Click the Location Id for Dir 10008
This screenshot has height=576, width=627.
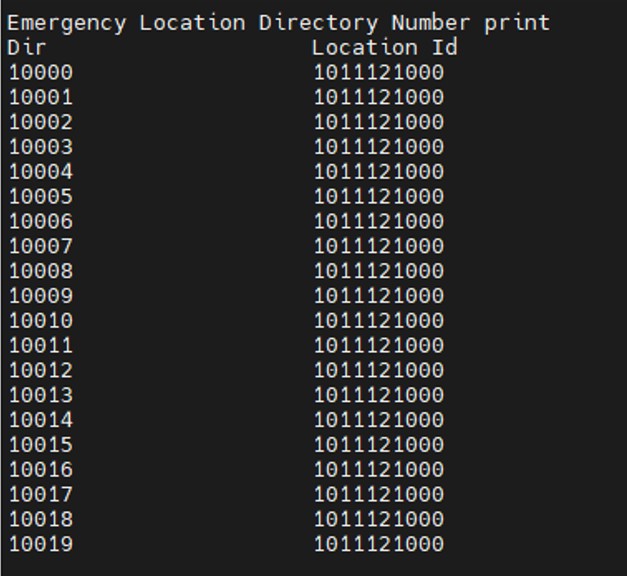[378, 271]
